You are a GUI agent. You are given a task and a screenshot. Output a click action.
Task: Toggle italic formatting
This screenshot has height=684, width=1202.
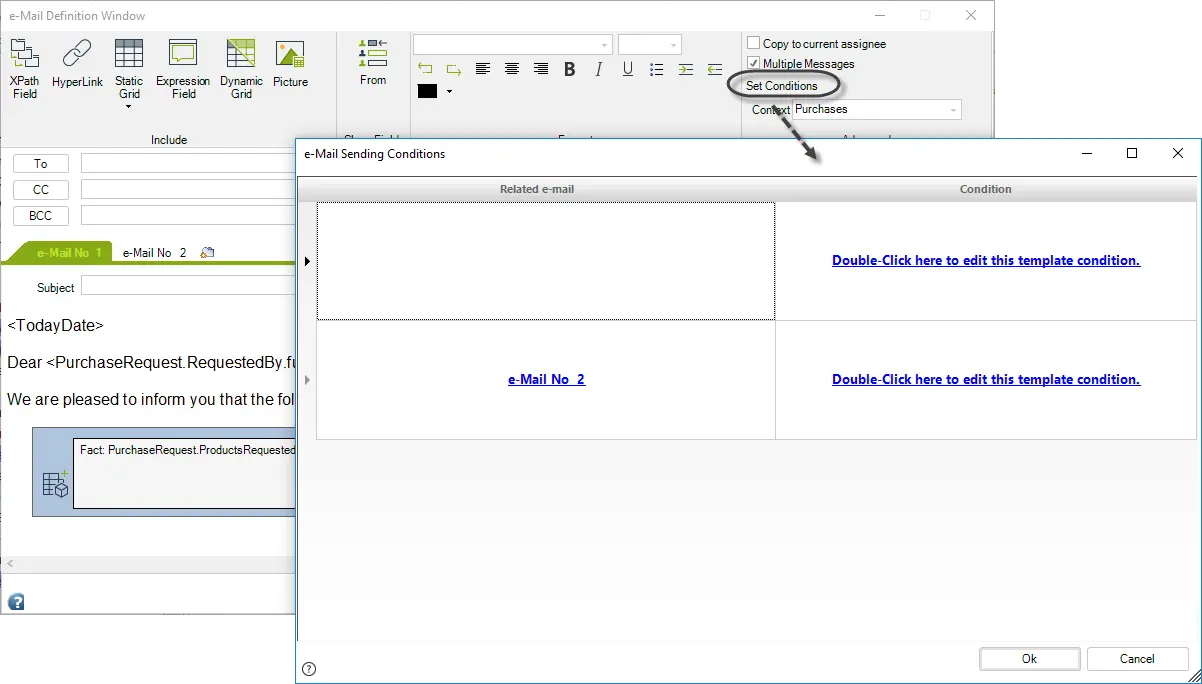tap(599, 69)
